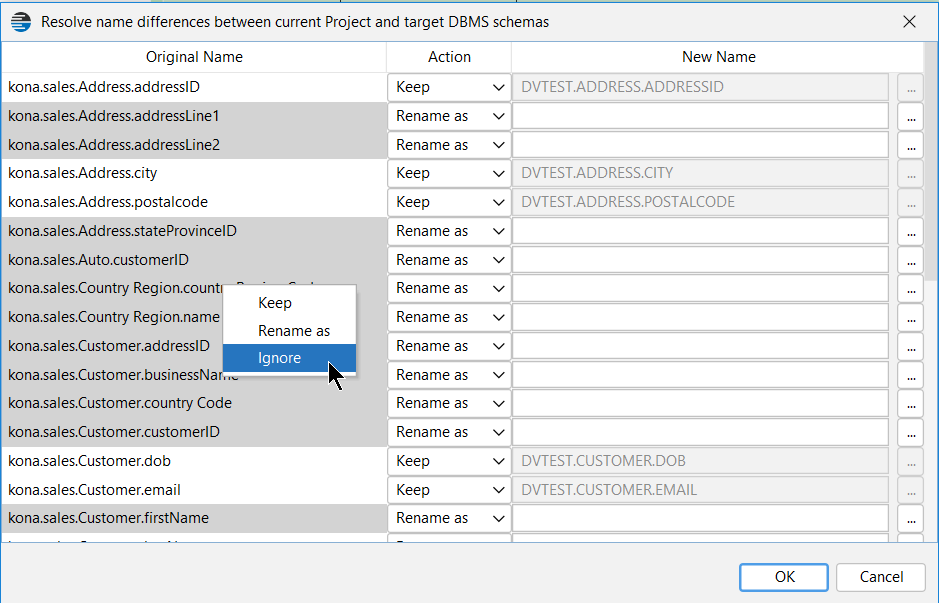The height and width of the screenshot is (603, 939).
Task: Click the Action column header
Action: [449, 57]
